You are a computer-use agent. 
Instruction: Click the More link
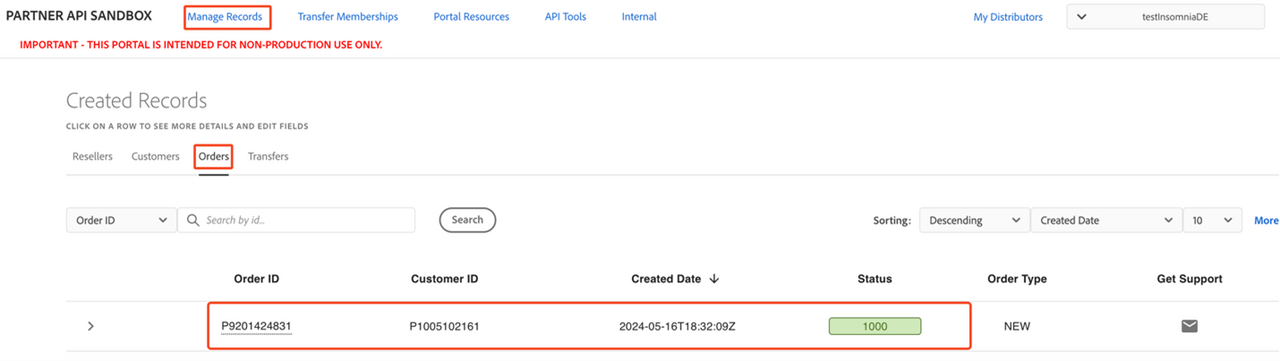(x=1266, y=221)
